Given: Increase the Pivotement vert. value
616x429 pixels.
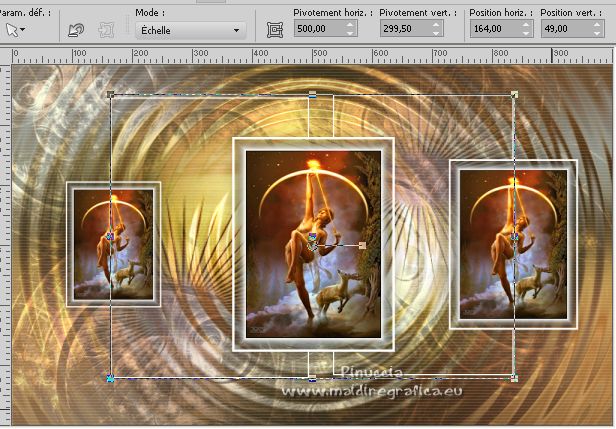Looking at the screenshot, I should tap(436, 25).
